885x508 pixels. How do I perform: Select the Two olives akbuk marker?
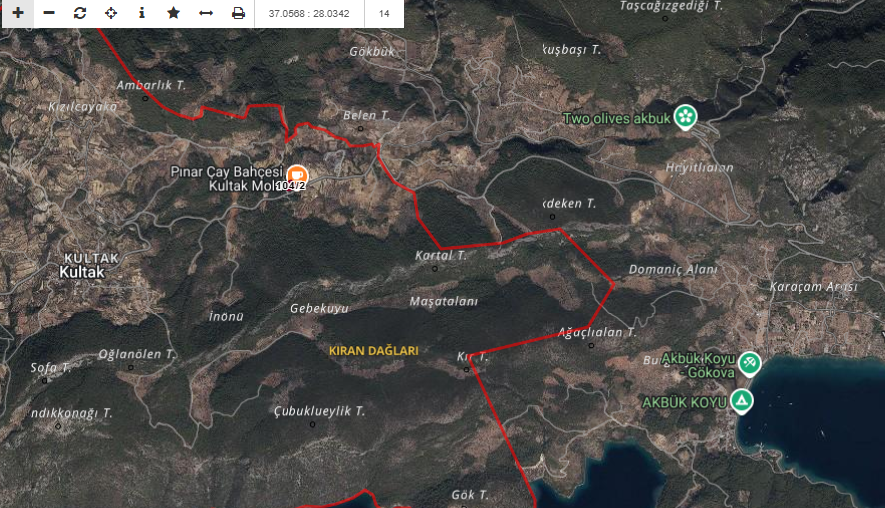pos(685,117)
